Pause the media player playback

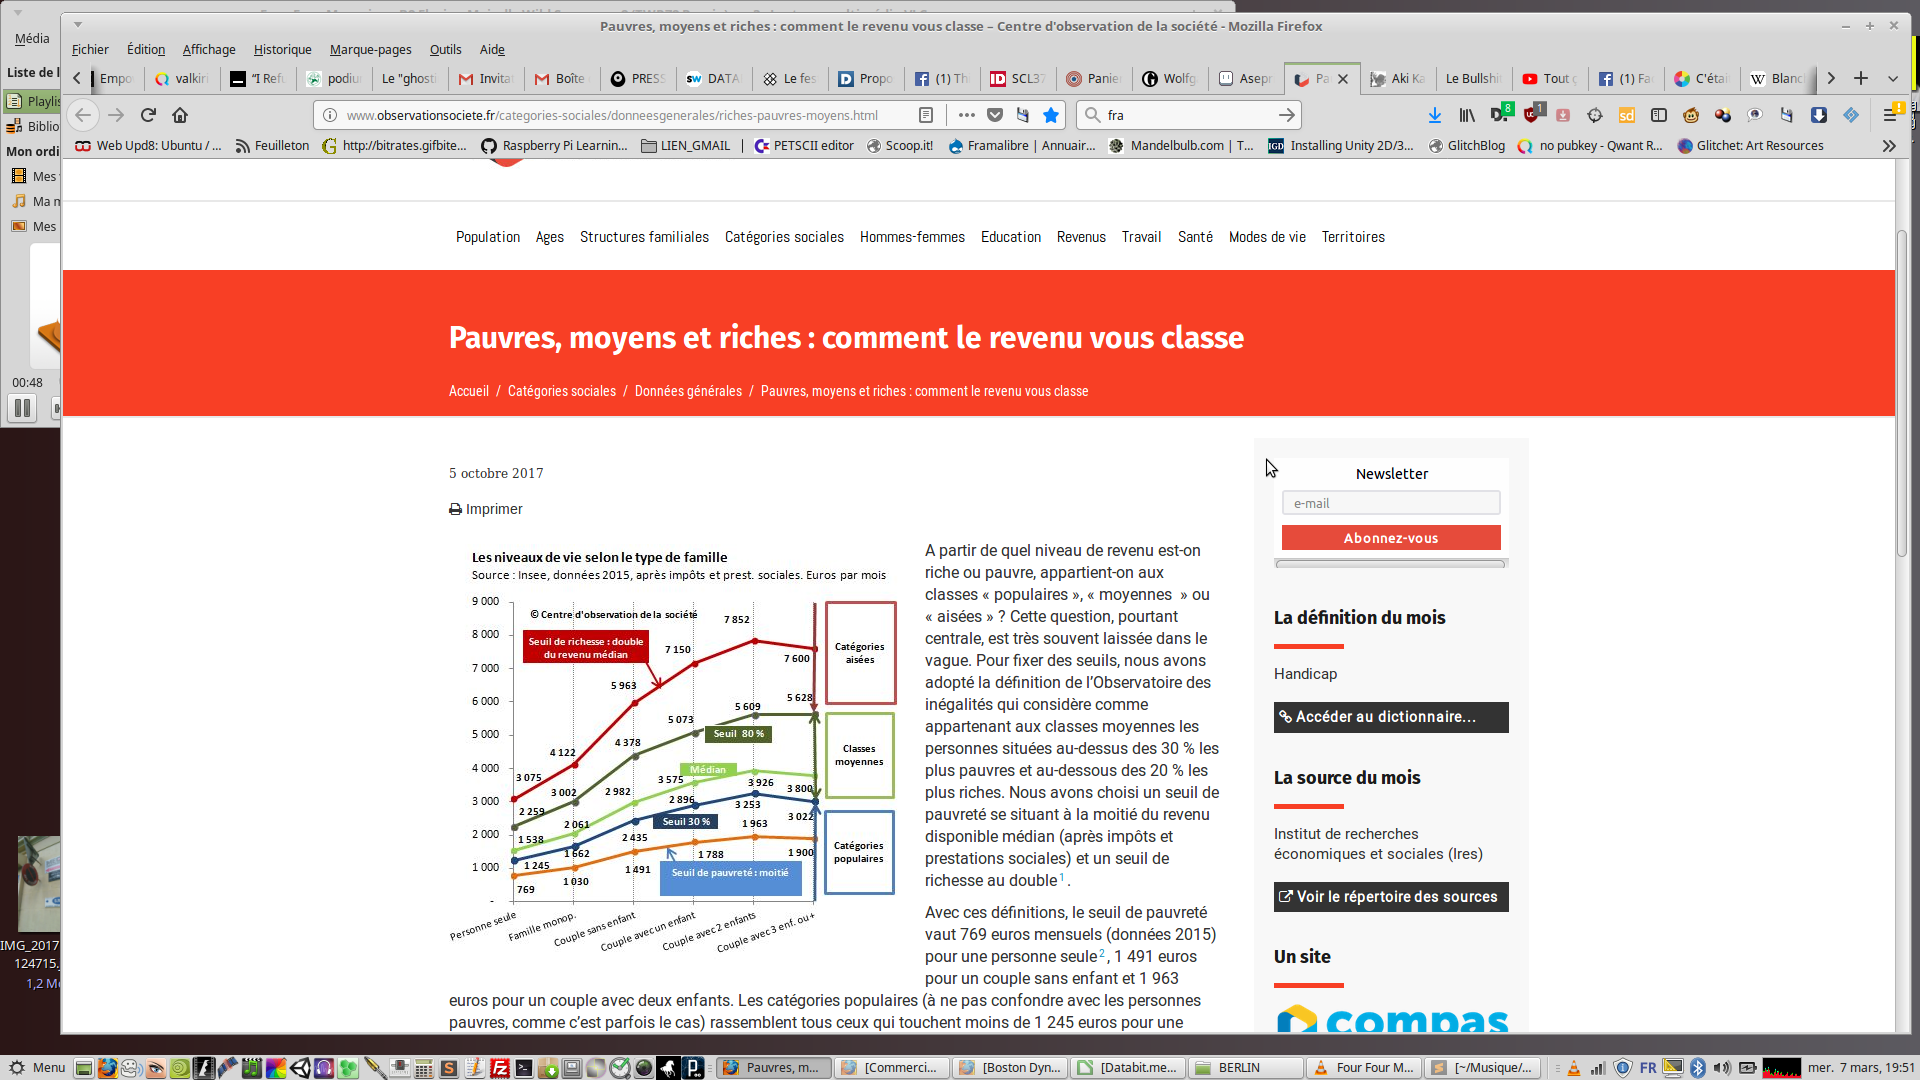click(22, 408)
